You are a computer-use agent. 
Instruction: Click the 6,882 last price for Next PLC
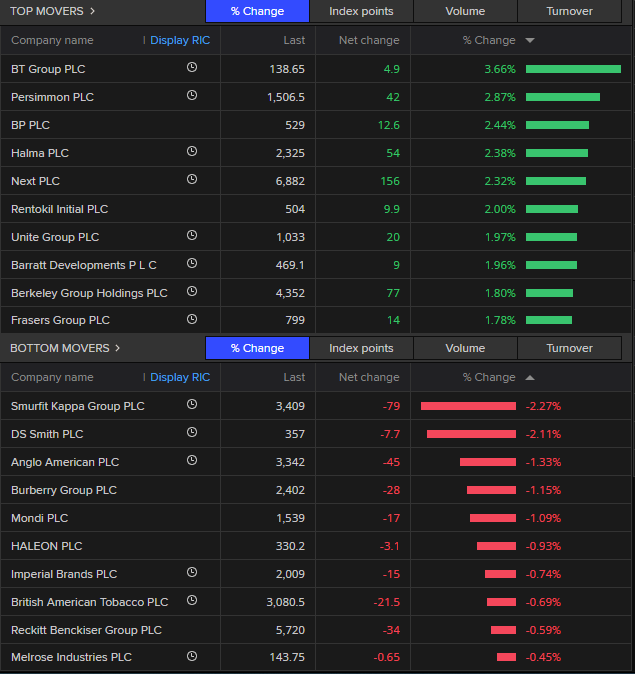tap(290, 181)
